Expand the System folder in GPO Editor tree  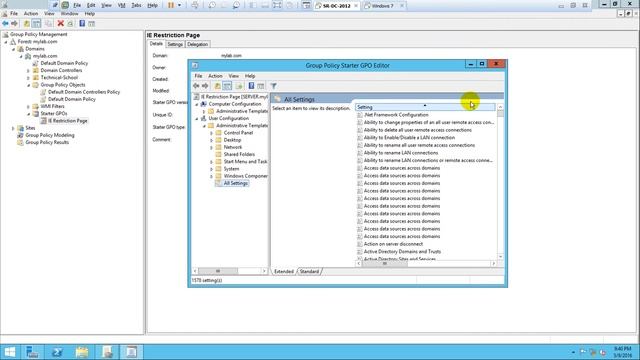[x=211, y=169]
